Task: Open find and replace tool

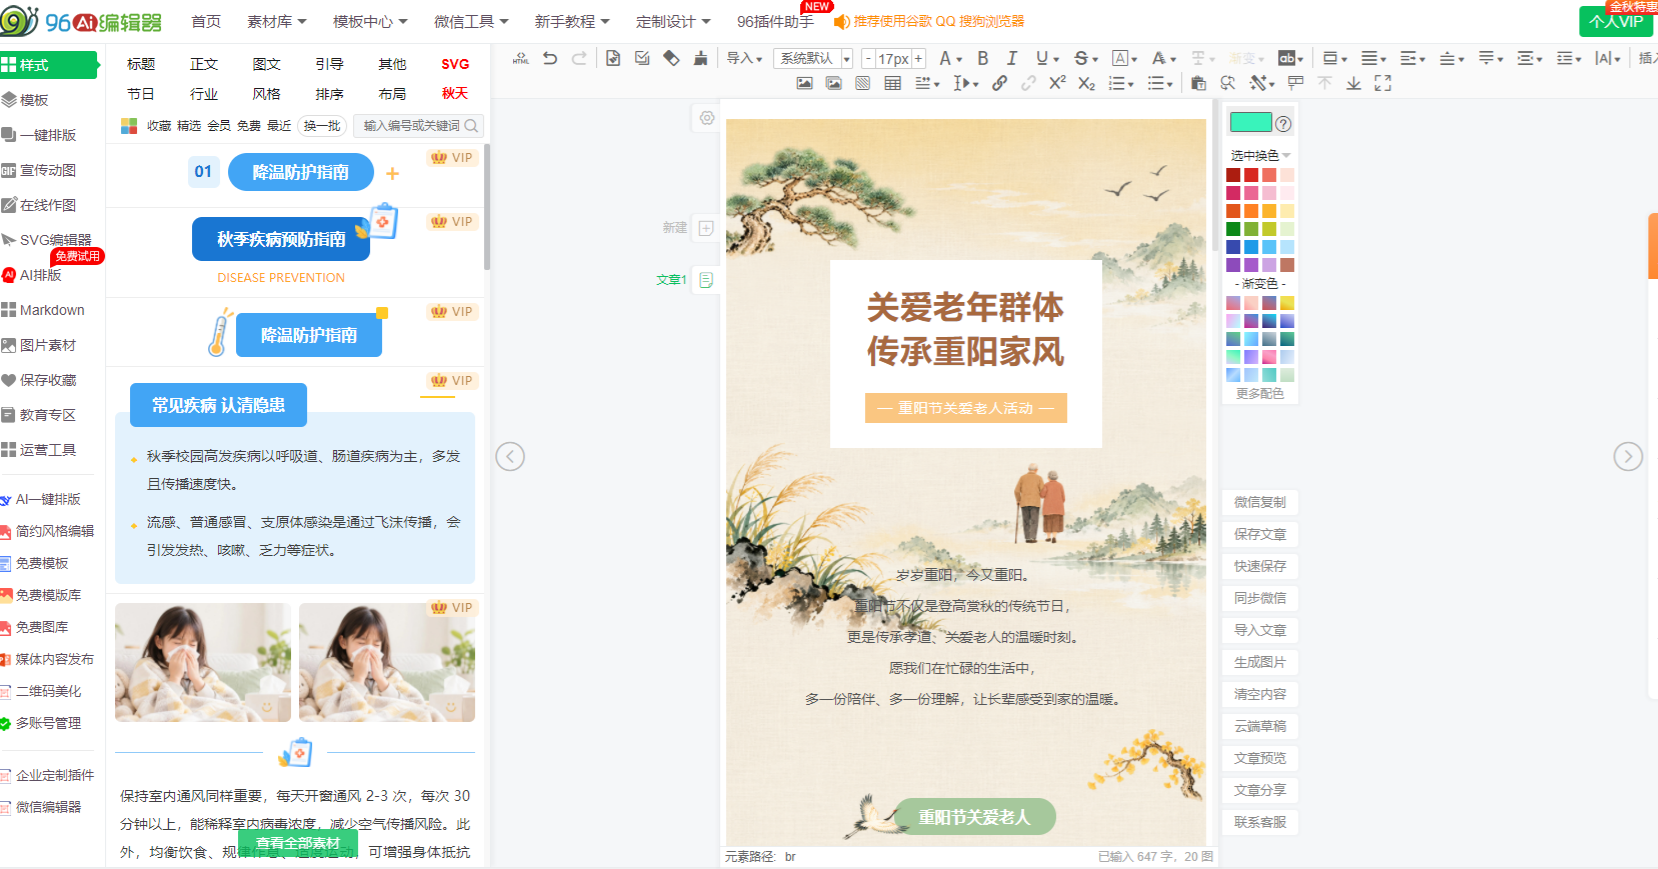Action: (1228, 83)
